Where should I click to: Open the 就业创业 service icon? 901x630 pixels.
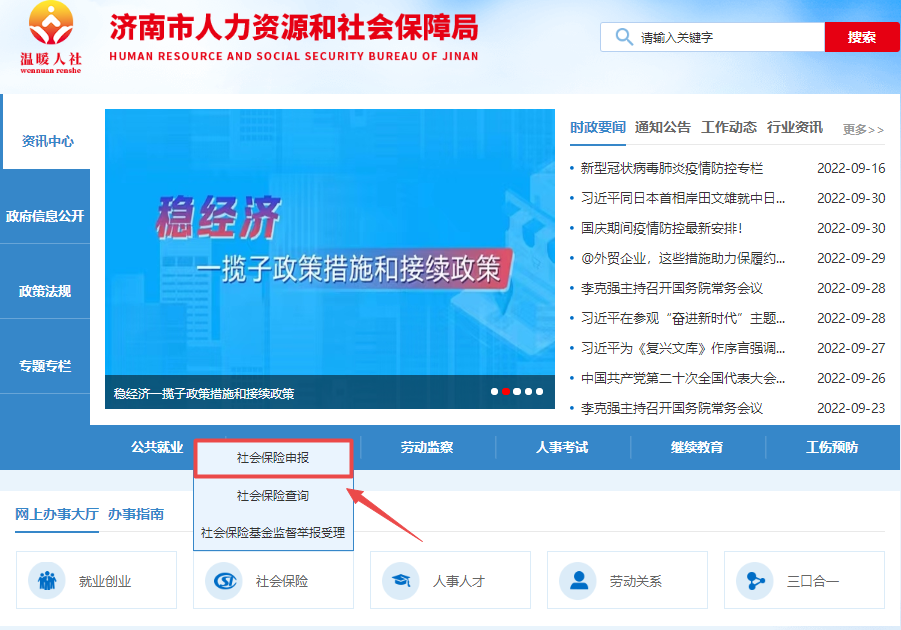pos(46,580)
